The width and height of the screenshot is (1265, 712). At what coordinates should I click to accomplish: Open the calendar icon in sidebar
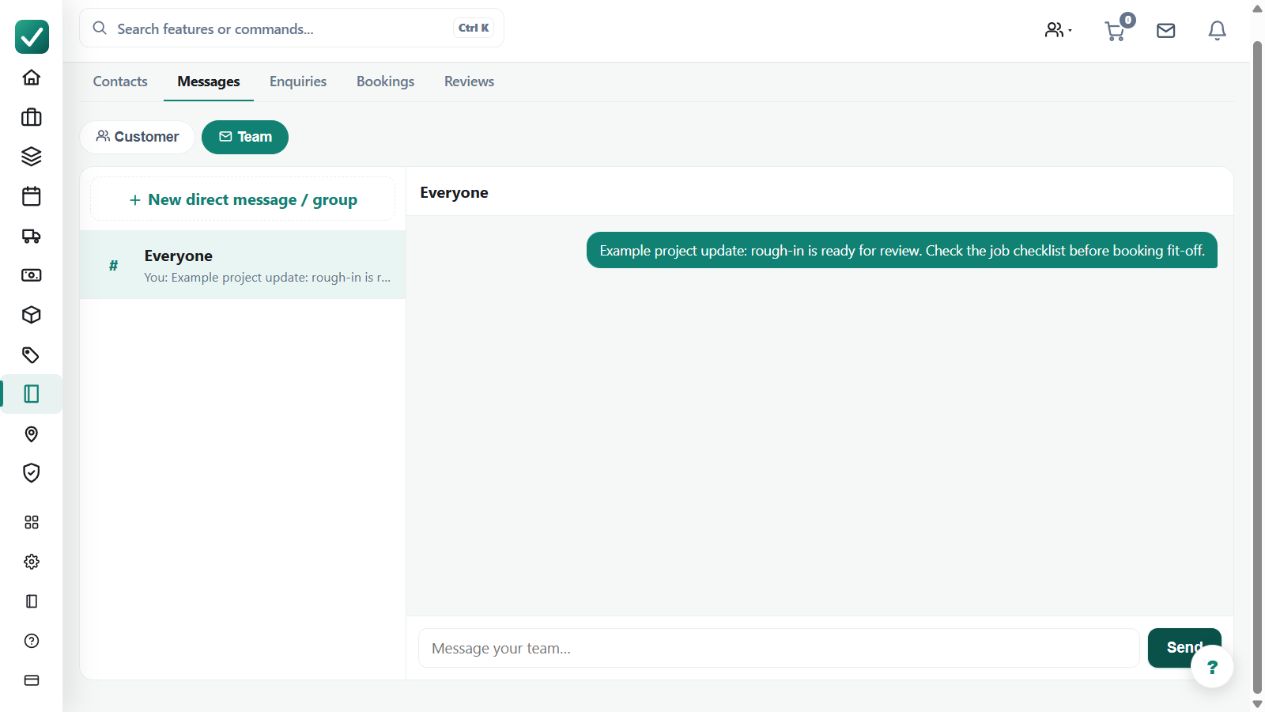click(x=31, y=196)
